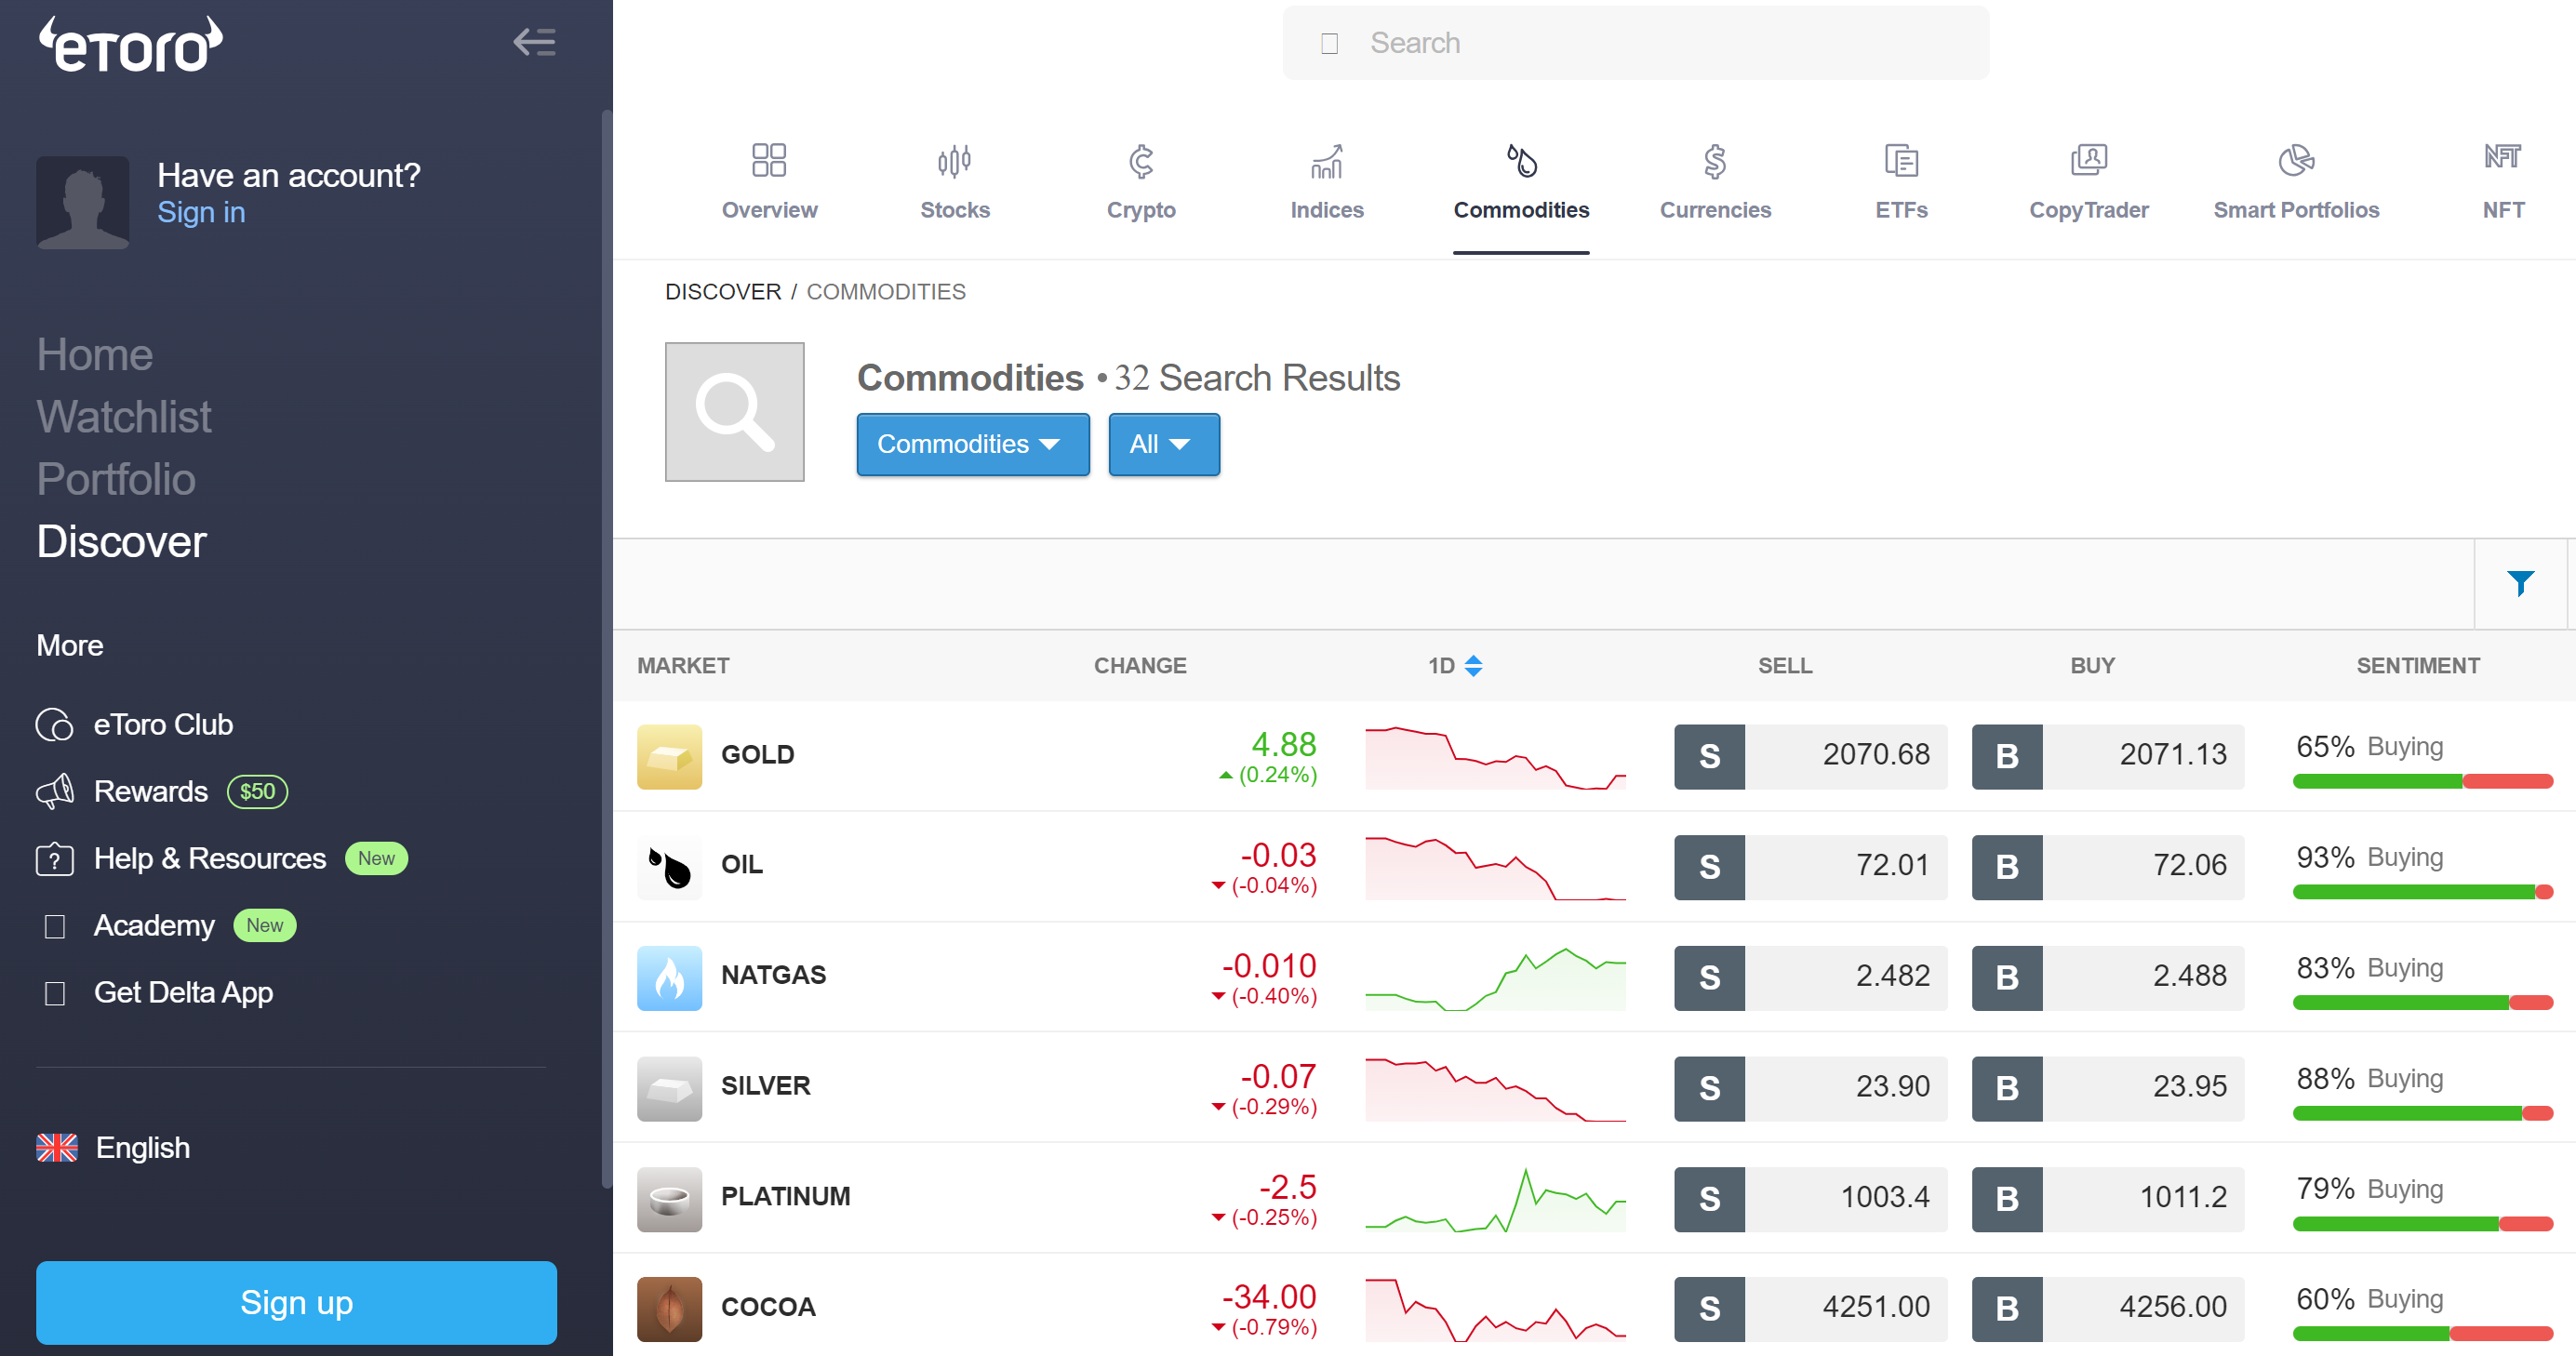Viewport: 2576px width, 1356px height.
Task: Switch to the Overview tab
Action: 769,184
